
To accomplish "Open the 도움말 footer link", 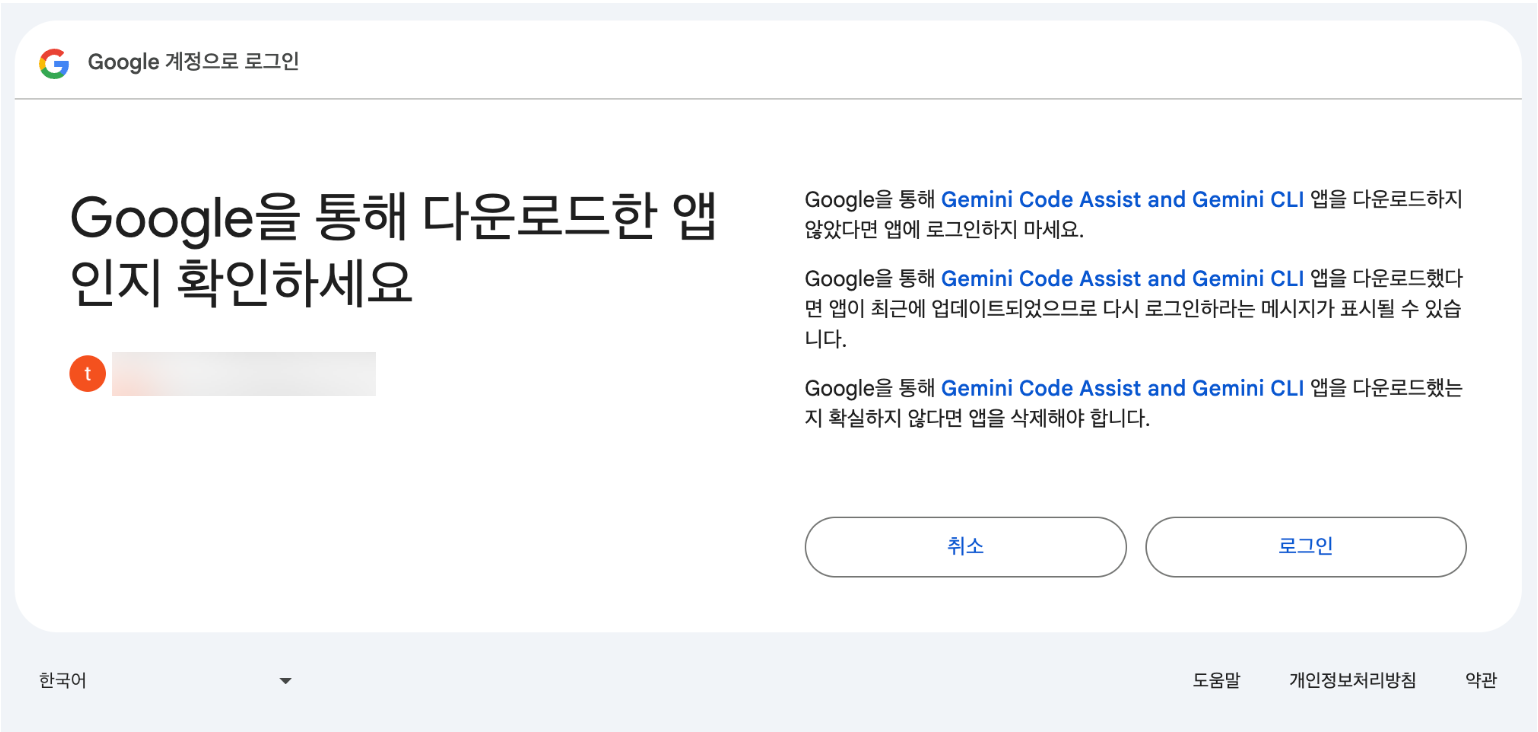I will (x=1216, y=681).
